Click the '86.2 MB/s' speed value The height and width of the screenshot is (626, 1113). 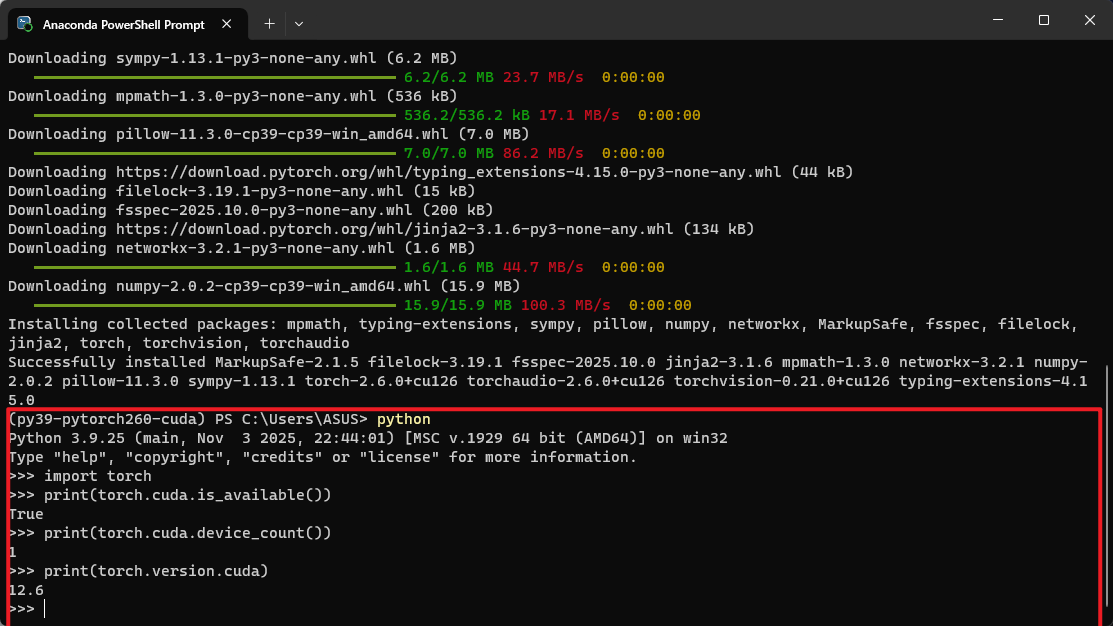point(543,153)
